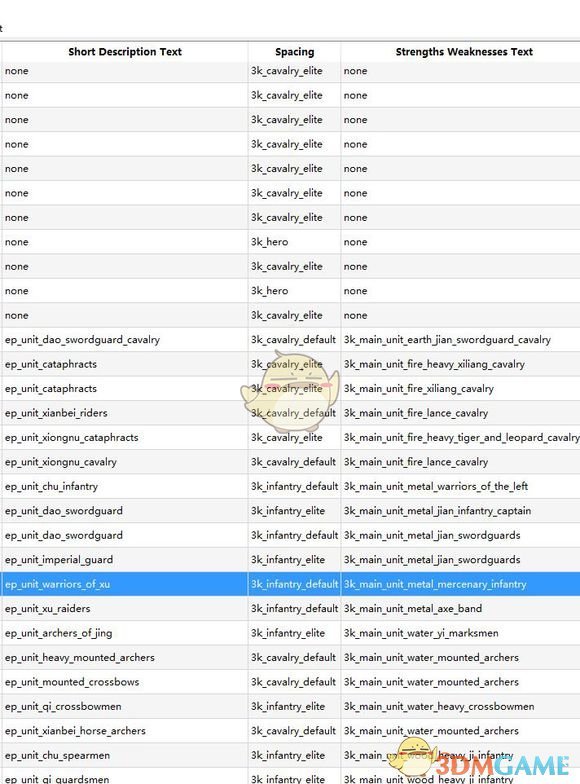
Task: Select the 3k_main_unit_water_yi_marksmen cell
Action: point(460,633)
